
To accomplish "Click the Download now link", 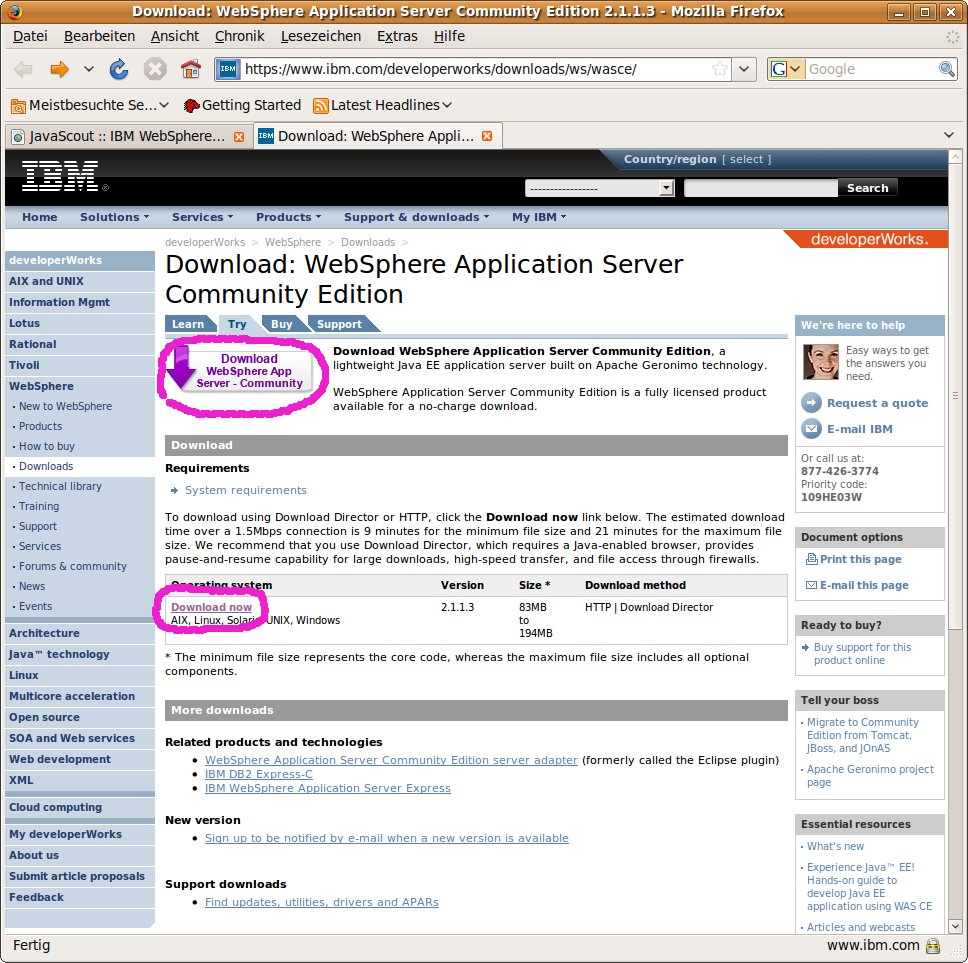I will 211,607.
